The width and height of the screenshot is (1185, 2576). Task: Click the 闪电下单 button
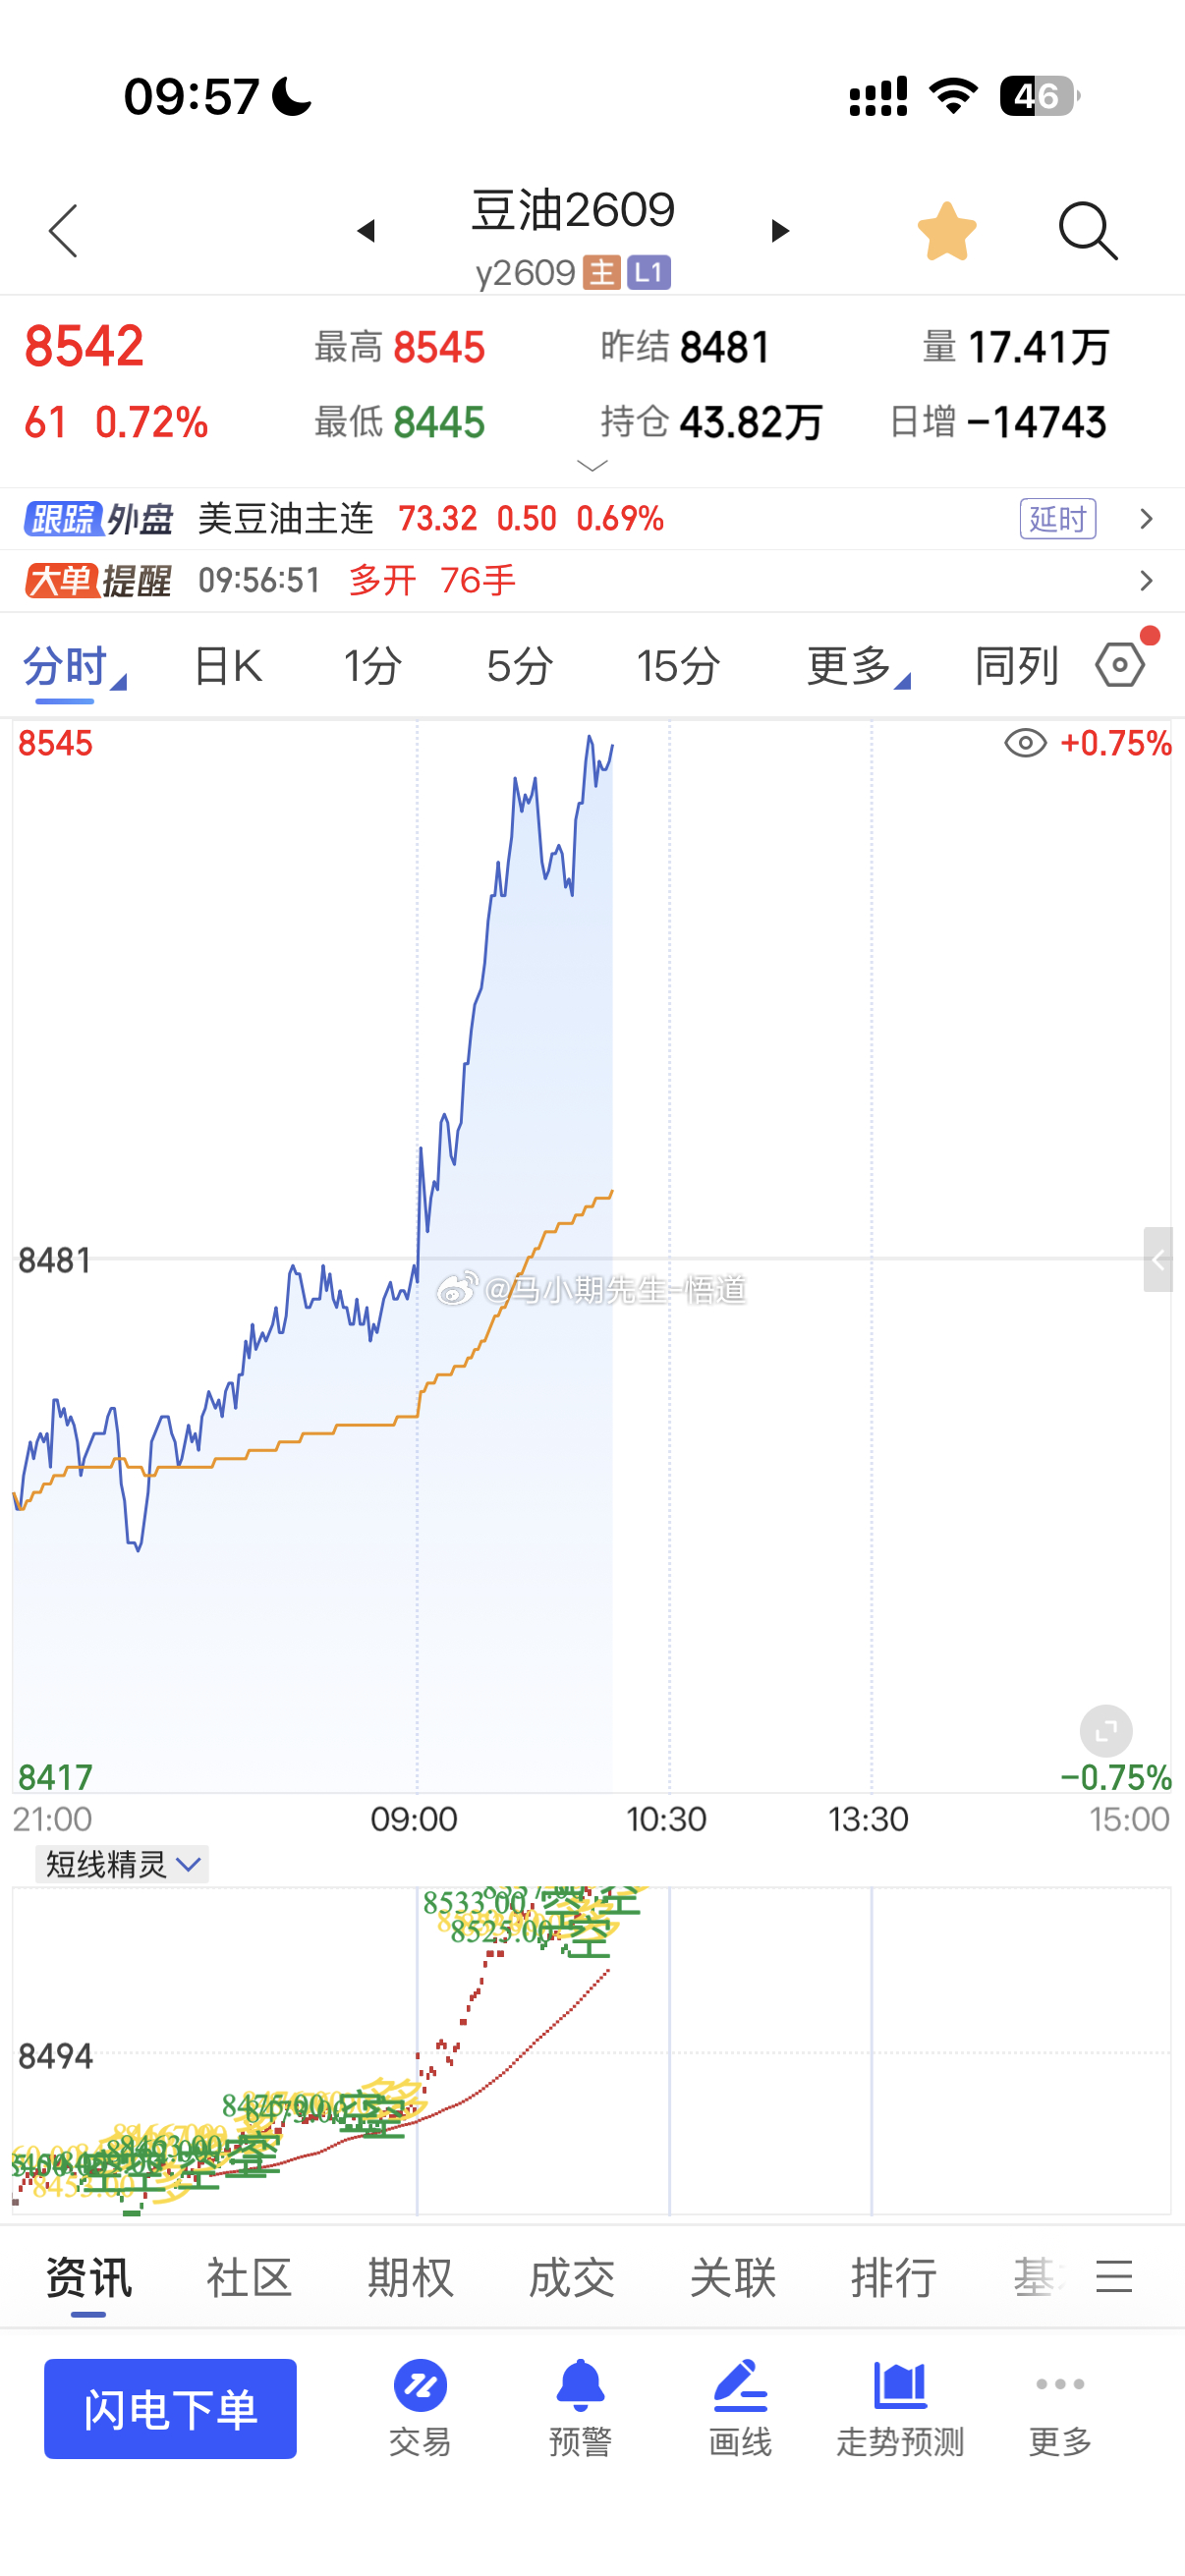(x=170, y=2408)
